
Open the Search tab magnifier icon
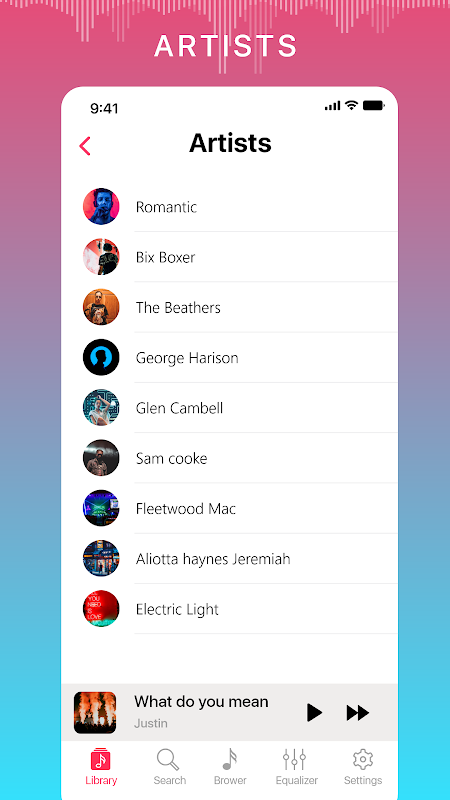coord(168,760)
